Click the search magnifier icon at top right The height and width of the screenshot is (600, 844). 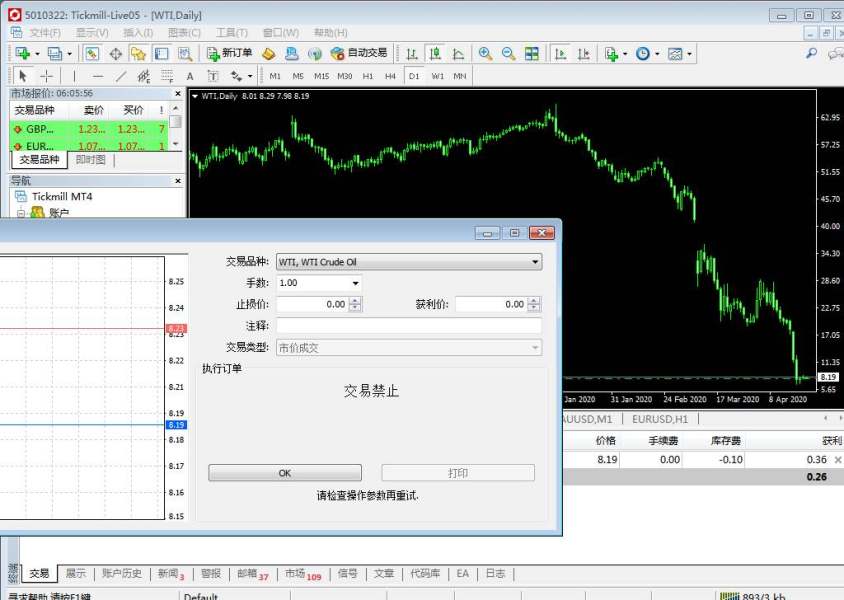point(811,53)
